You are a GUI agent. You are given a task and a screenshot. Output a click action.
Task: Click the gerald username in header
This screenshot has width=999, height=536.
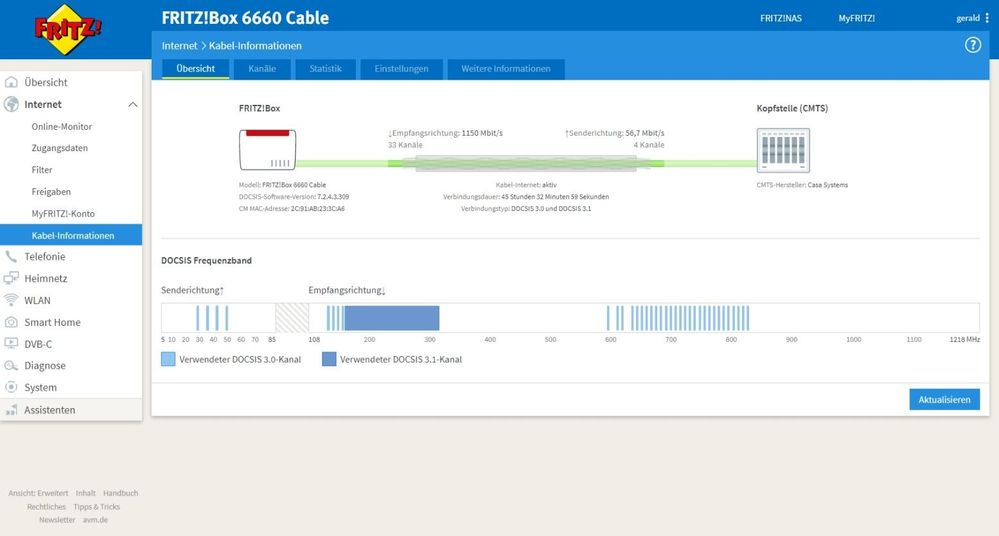(x=968, y=18)
